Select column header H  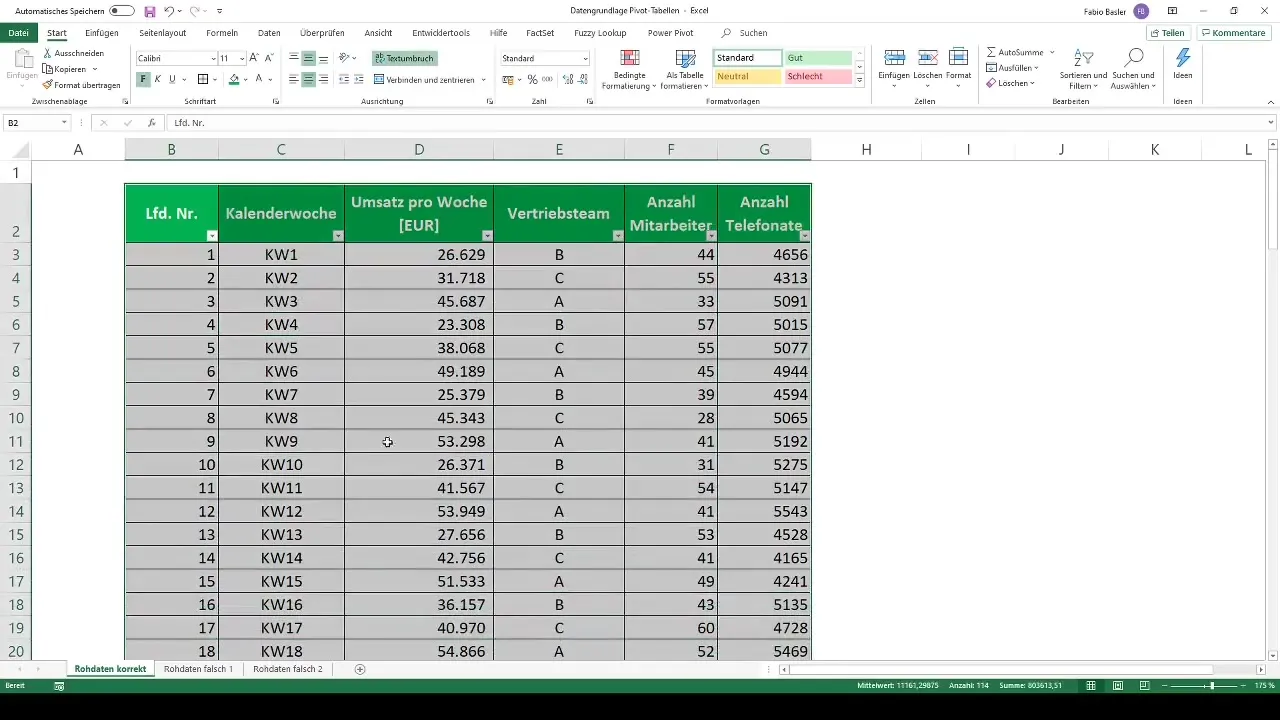click(866, 150)
